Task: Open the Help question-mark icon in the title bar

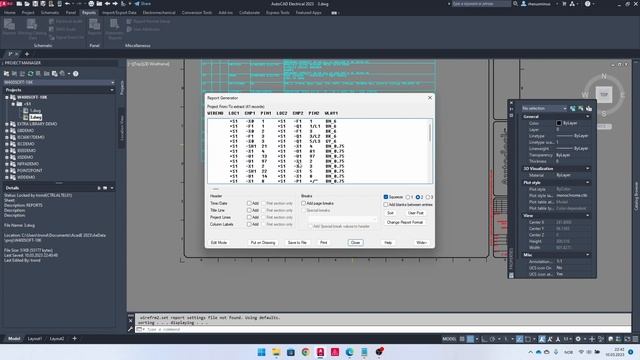Action: [587, 4]
